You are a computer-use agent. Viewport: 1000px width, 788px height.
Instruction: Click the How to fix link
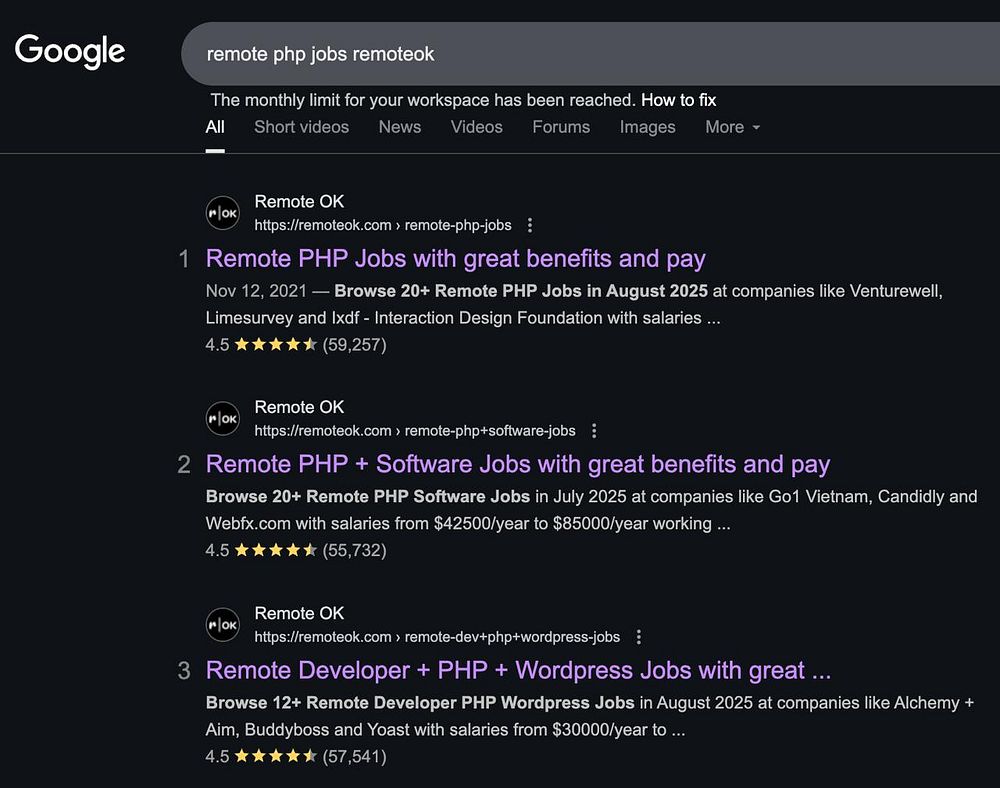tap(678, 100)
